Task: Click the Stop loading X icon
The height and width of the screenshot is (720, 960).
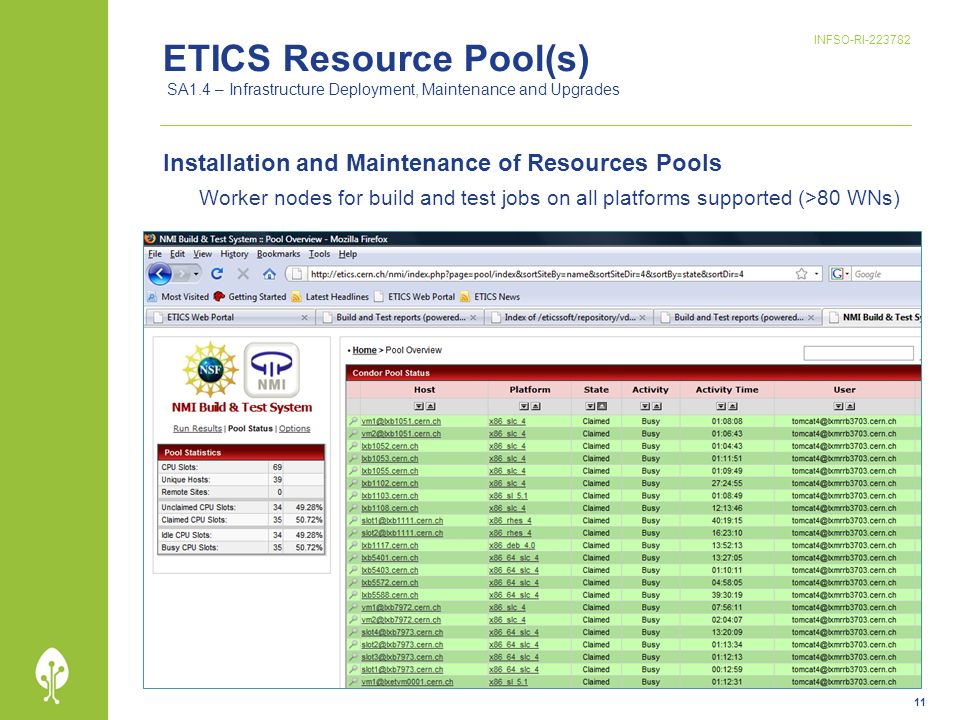Action: pyautogui.click(x=243, y=274)
